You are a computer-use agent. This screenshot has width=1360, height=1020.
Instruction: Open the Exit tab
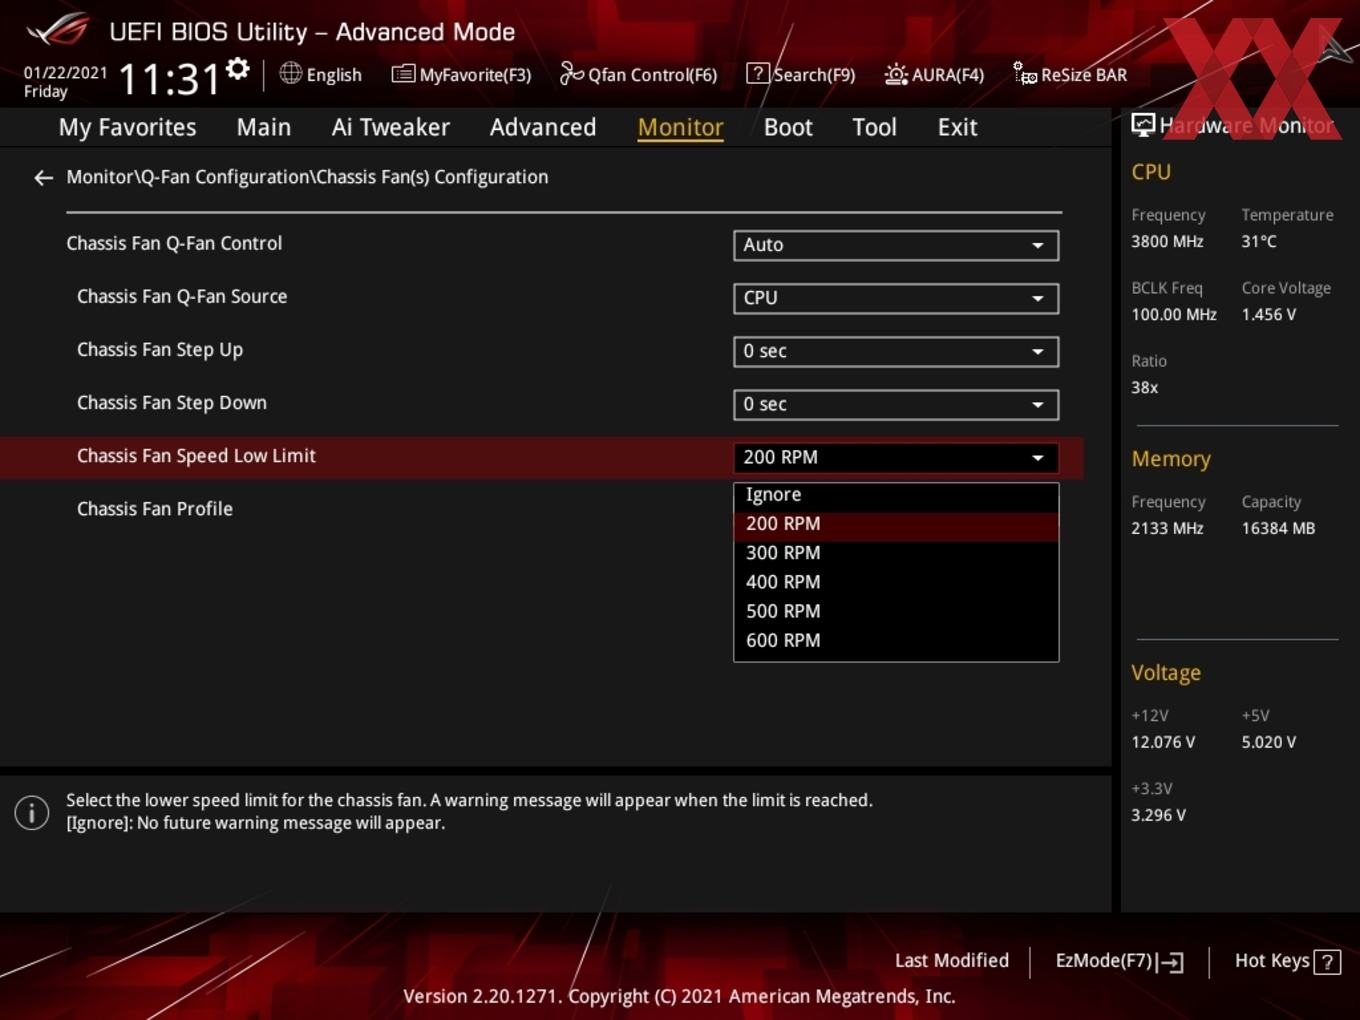click(x=957, y=127)
